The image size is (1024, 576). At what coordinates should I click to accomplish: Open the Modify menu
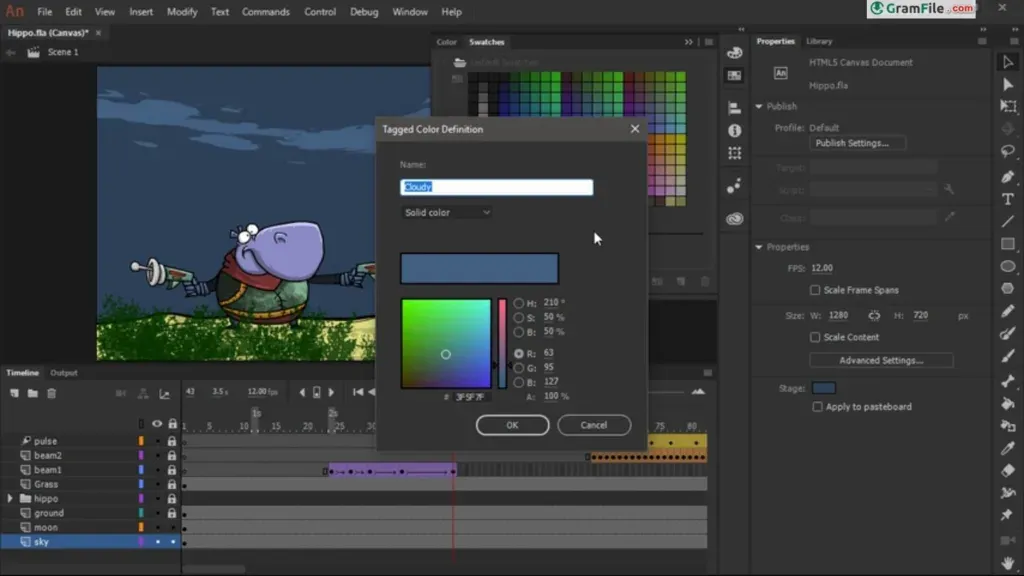click(182, 12)
